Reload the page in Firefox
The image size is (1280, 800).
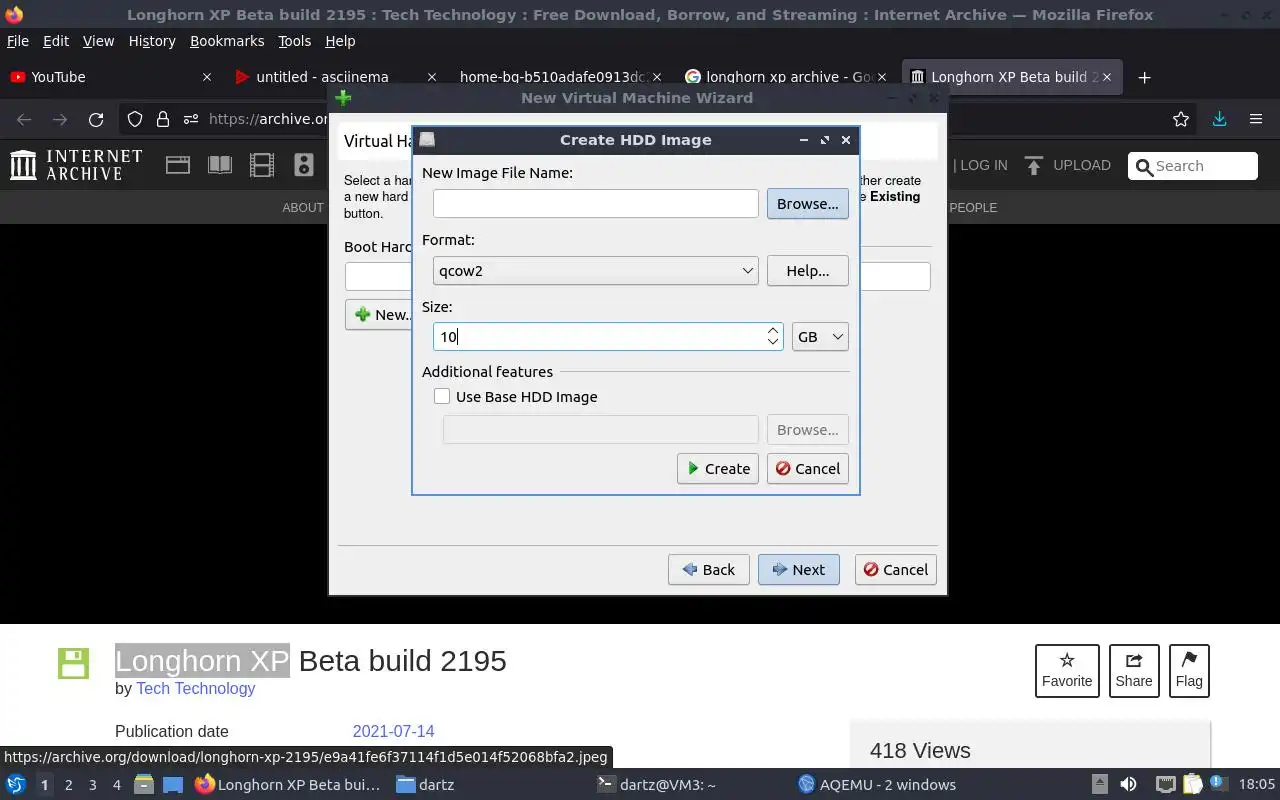pos(96,119)
